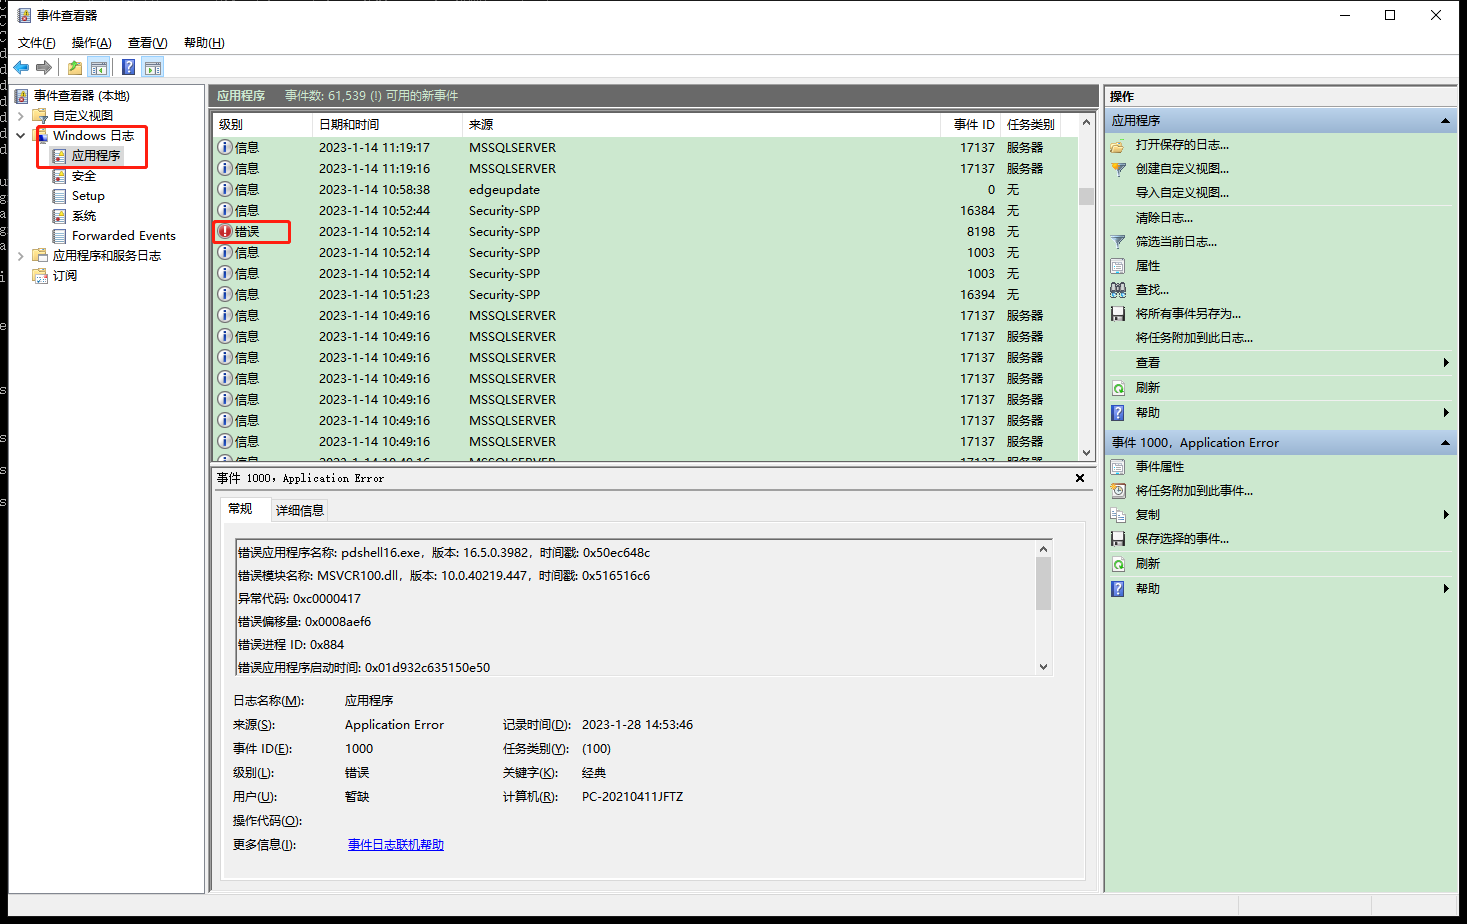Select the Setup log in the tree
1467x924 pixels.
tap(88, 196)
